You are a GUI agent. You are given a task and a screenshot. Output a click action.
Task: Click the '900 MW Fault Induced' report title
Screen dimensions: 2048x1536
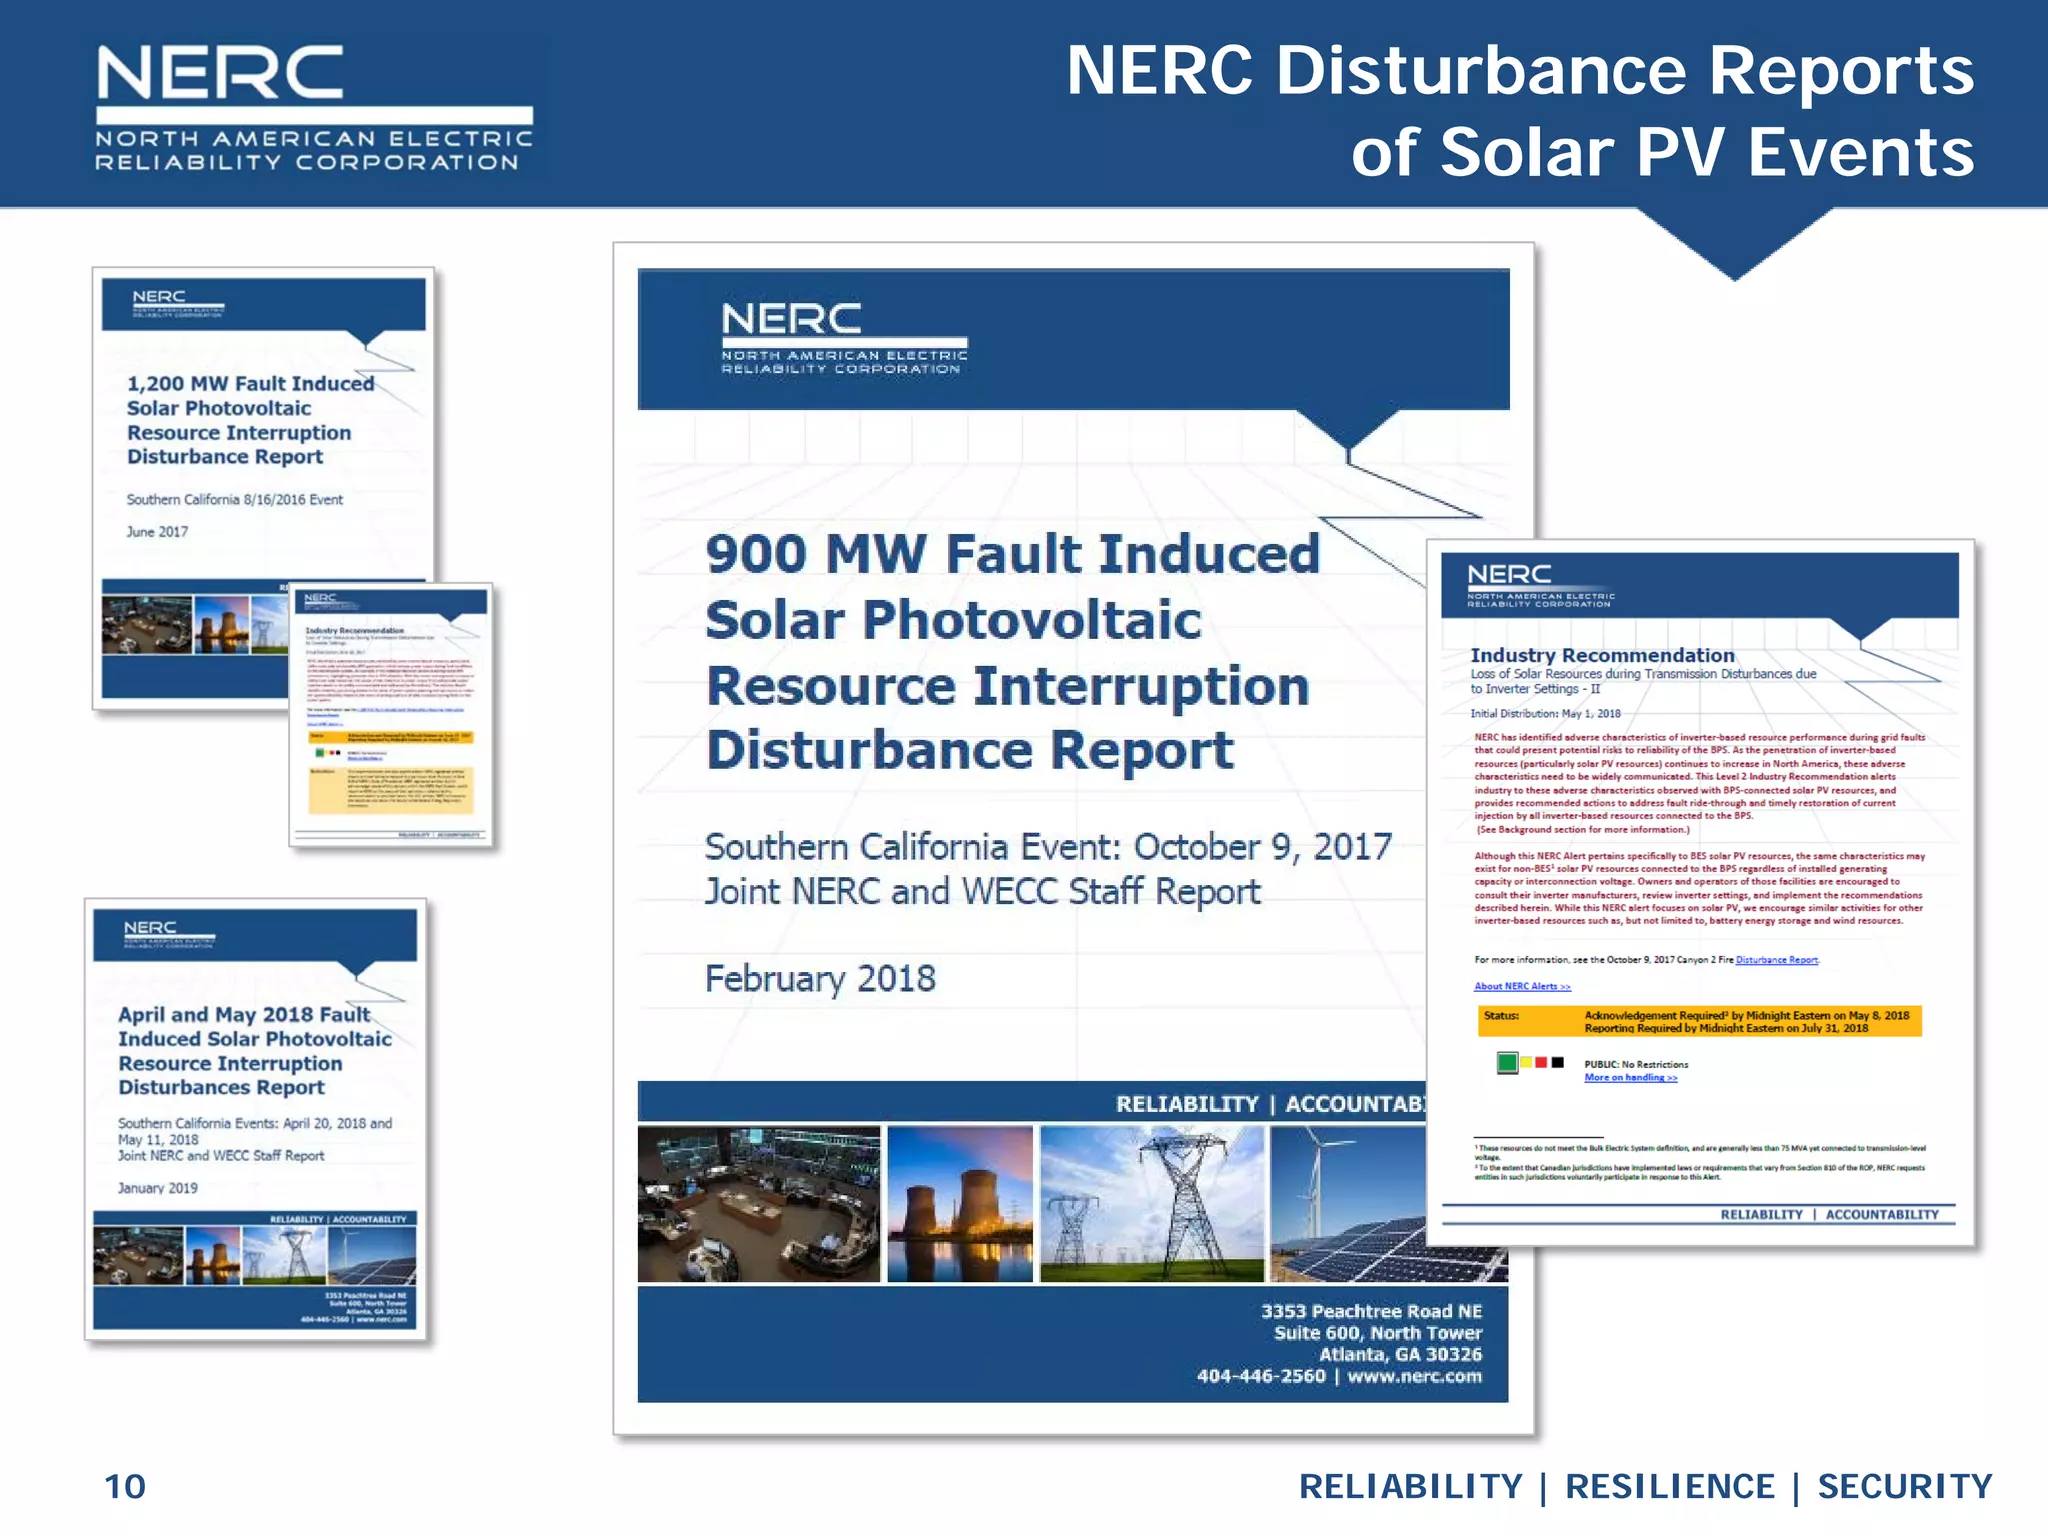click(1011, 652)
